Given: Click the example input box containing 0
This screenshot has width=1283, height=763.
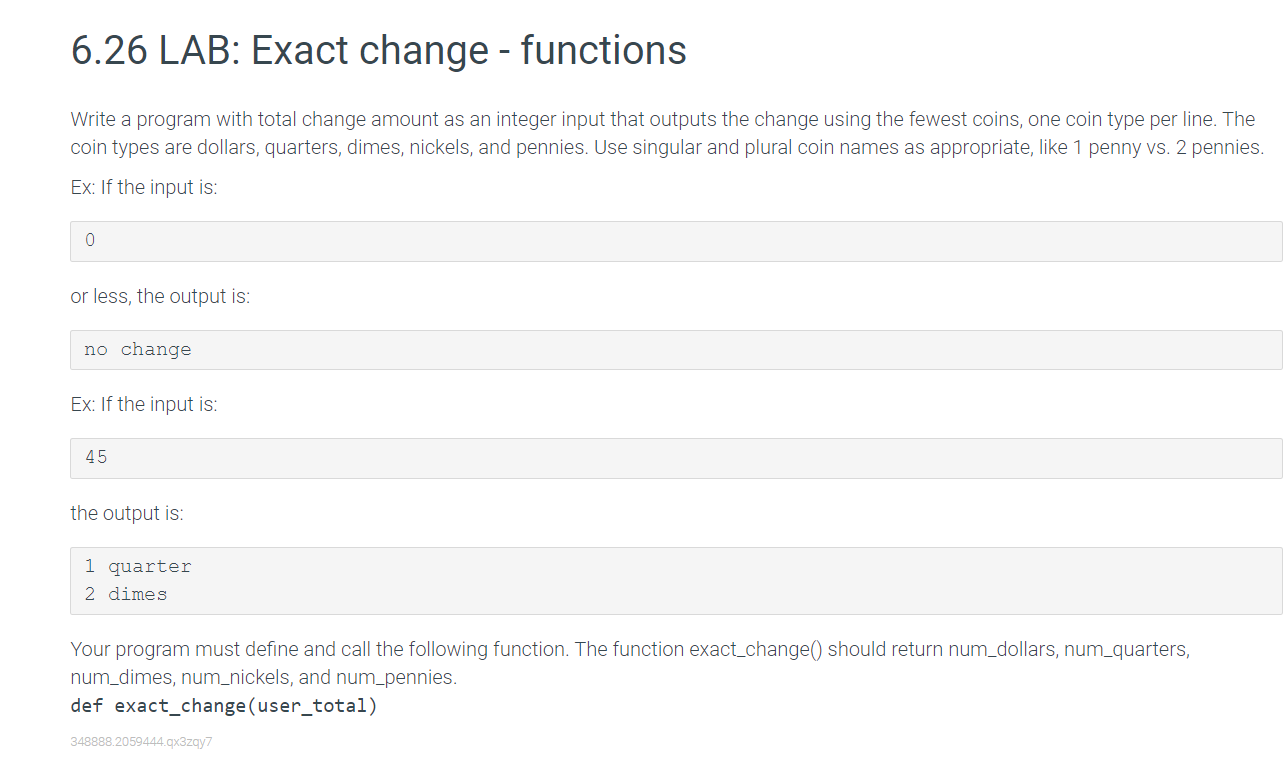Looking at the screenshot, I should point(676,241).
